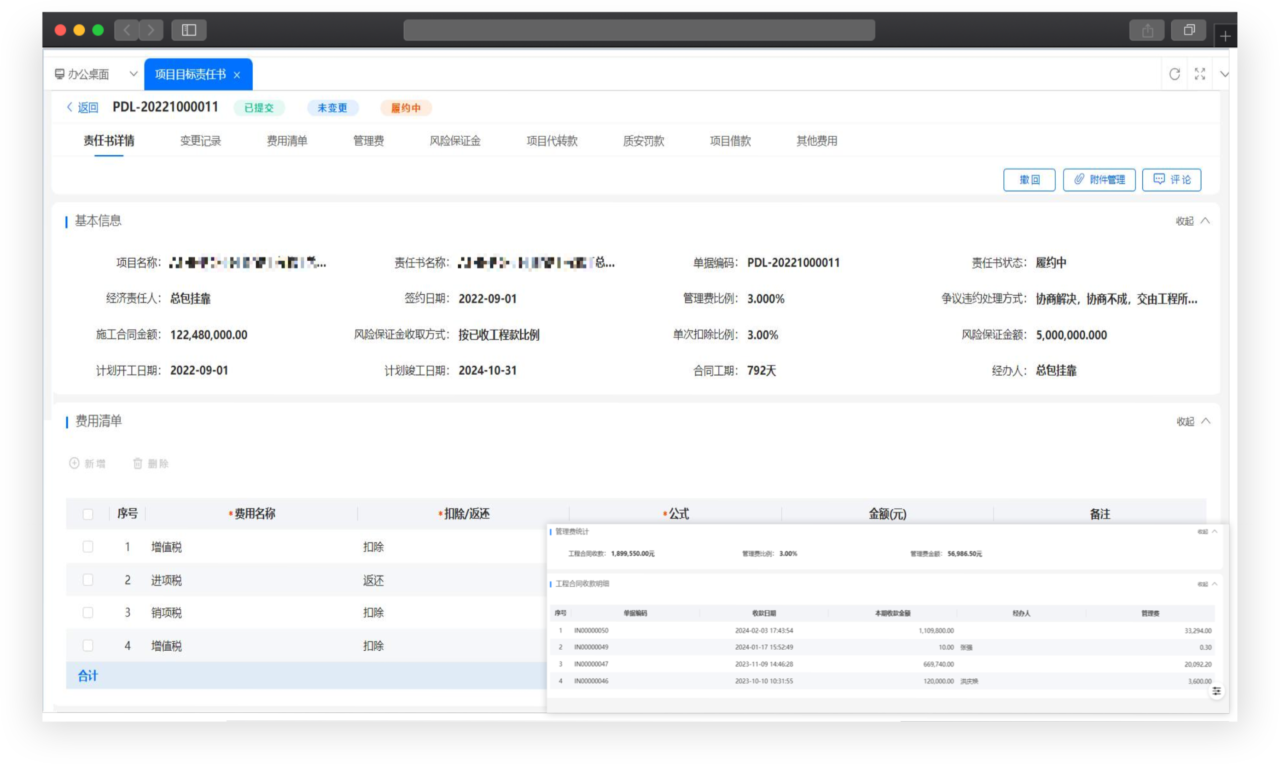Open the tab bar chevron menu at right

1225,74
